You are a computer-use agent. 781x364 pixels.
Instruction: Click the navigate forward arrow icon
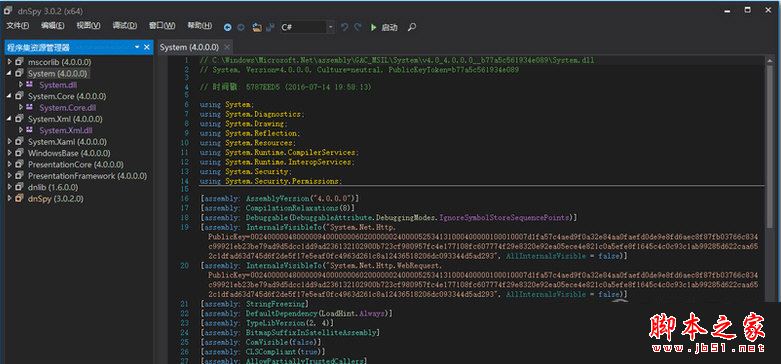[x=241, y=27]
